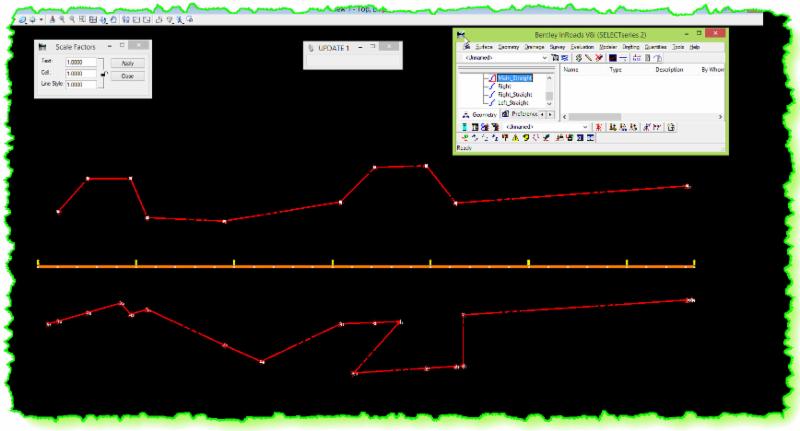Choose the Rotate View tool

(104, 20)
